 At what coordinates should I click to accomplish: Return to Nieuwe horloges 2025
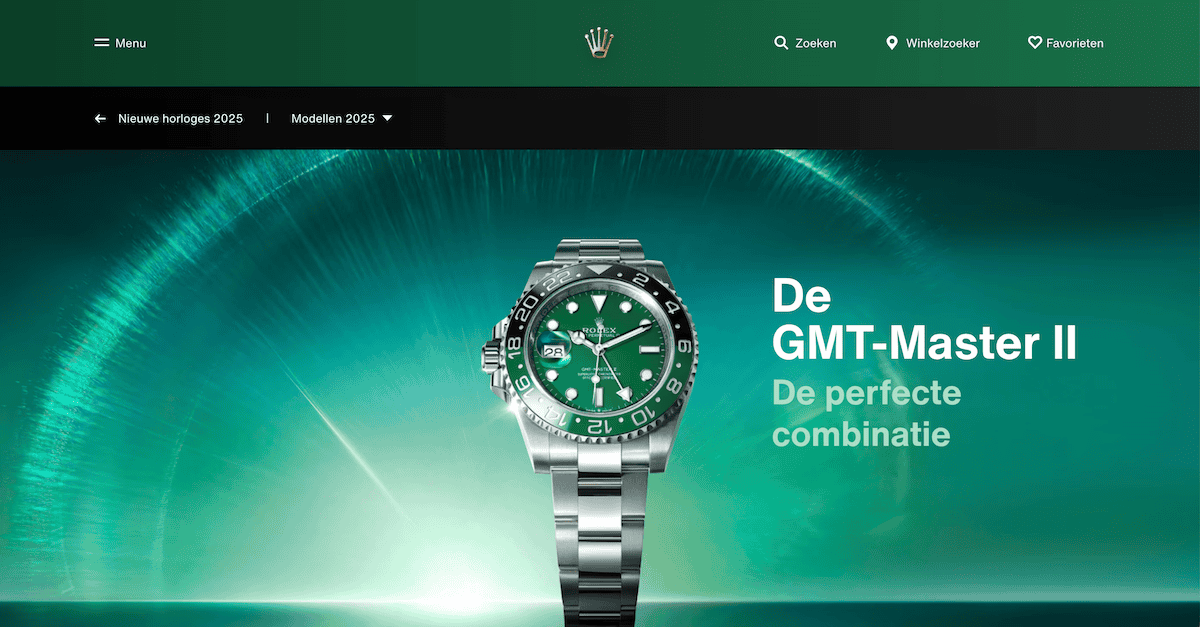point(180,118)
